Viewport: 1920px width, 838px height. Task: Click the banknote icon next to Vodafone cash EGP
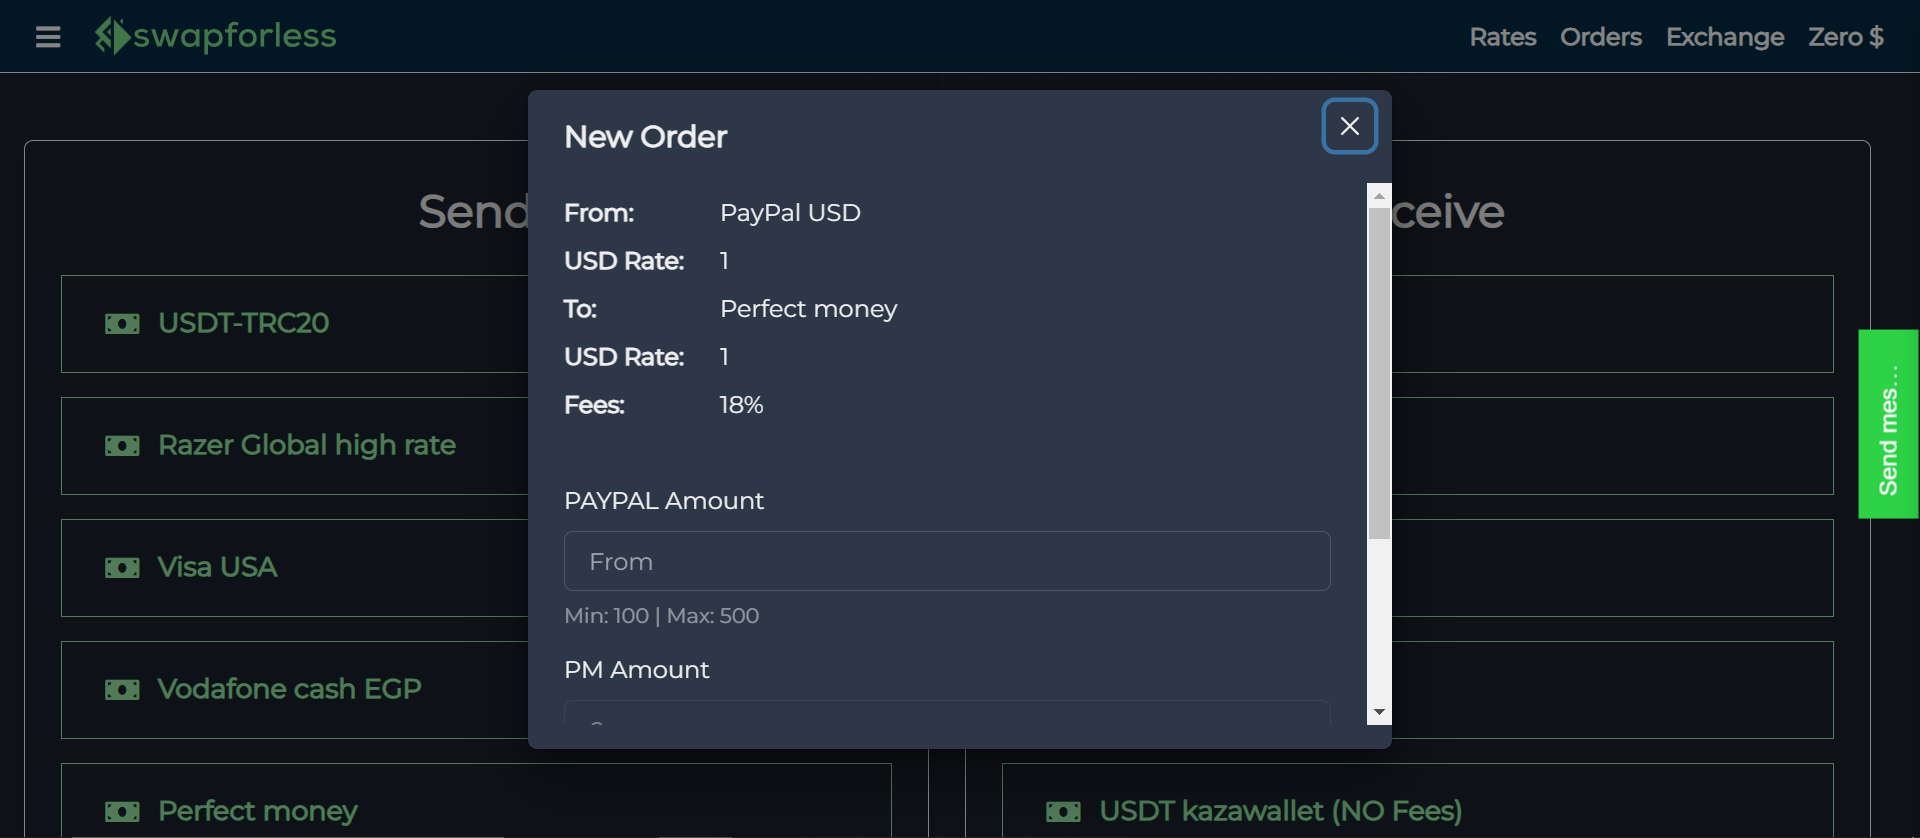click(122, 689)
